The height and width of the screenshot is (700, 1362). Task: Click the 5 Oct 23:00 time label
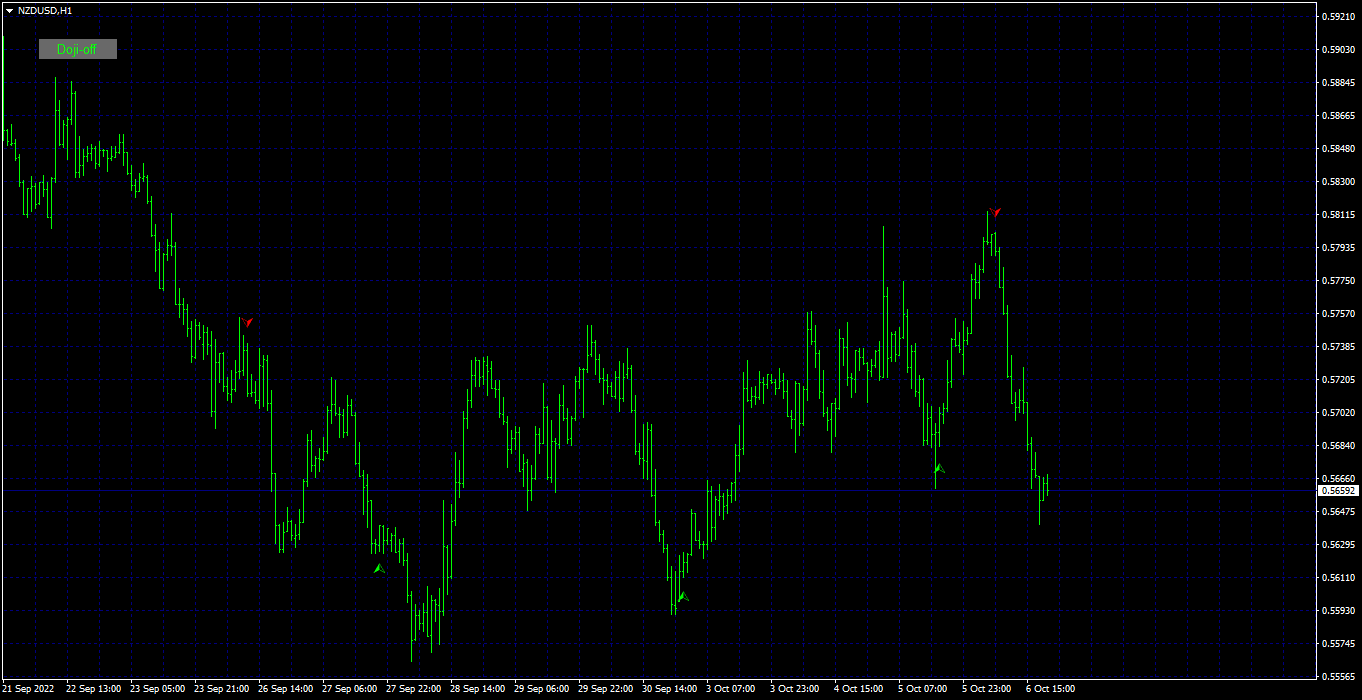[x=986, y=689]
